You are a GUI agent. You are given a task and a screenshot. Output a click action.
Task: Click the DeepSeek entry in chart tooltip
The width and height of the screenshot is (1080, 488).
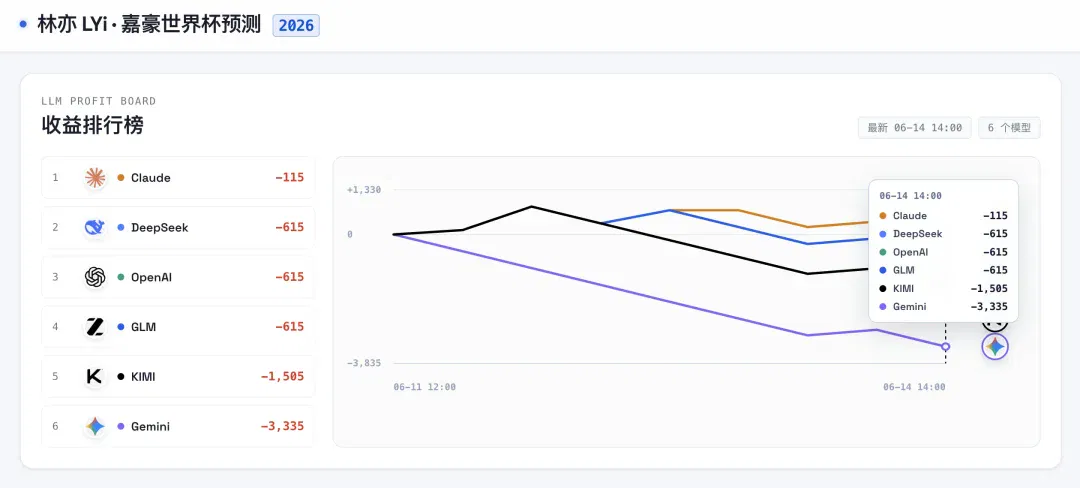coord(944,234)
